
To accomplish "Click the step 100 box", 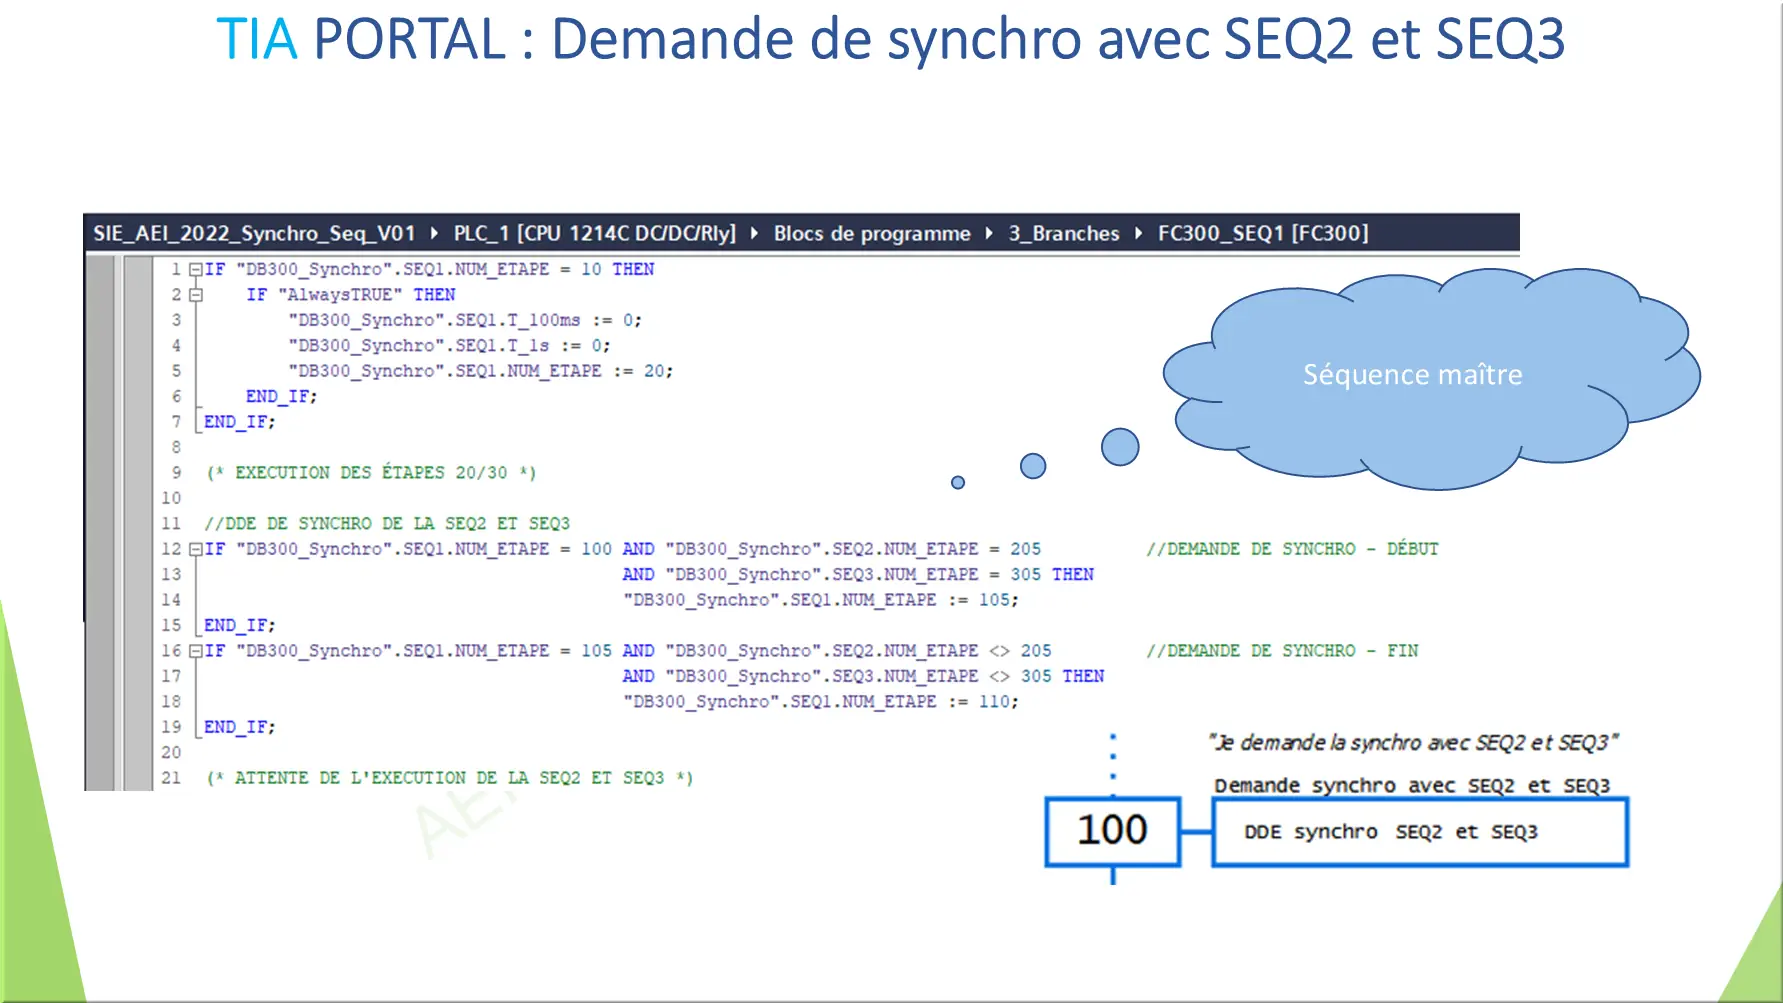I will 1112,830.
